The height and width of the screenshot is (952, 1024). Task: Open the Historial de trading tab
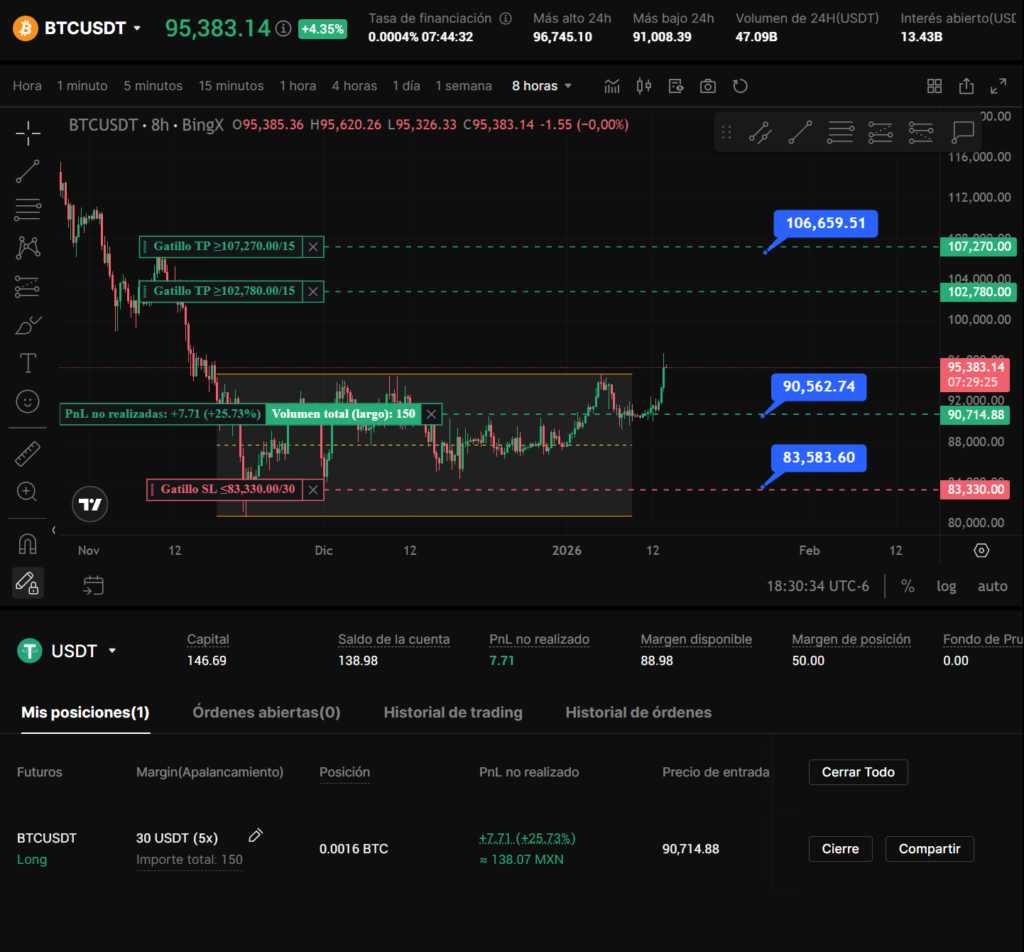point(453,712)
